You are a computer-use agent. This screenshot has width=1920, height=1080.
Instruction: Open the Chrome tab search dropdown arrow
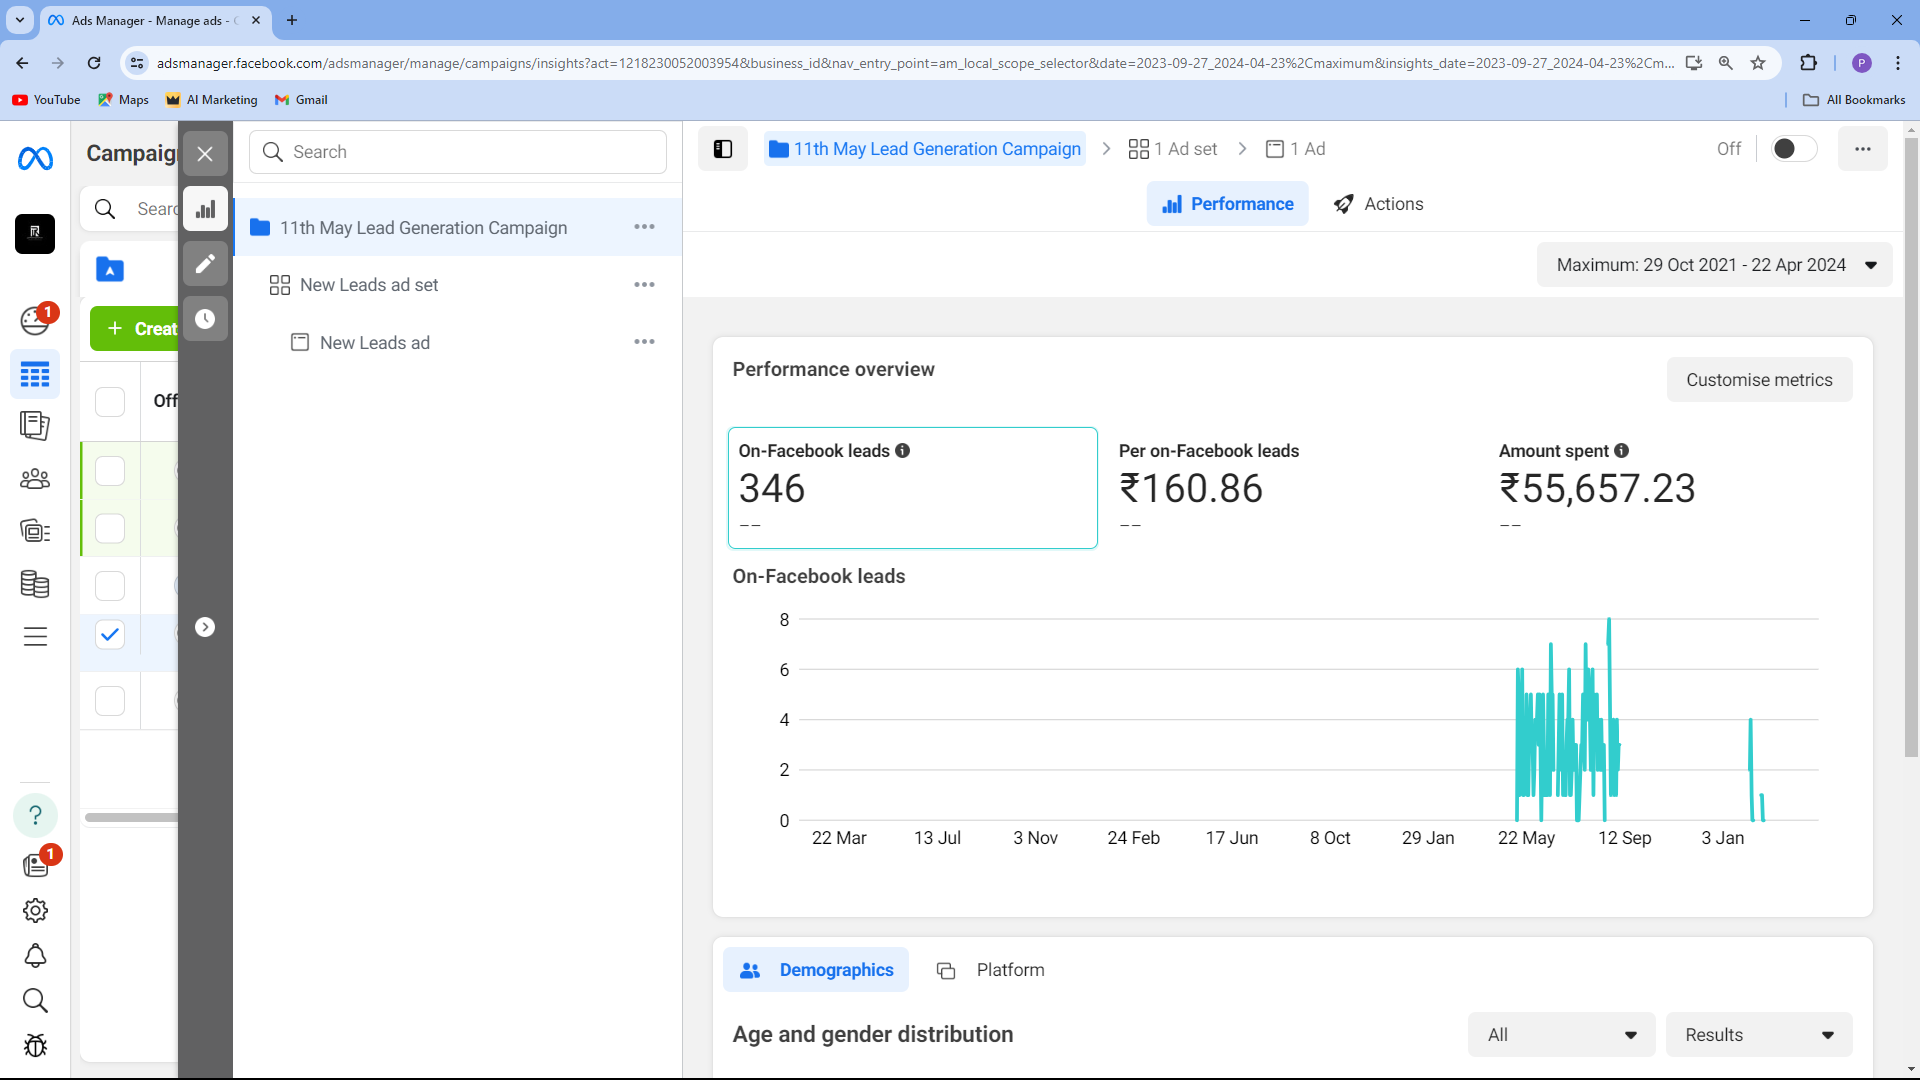[x=20, y=20]
